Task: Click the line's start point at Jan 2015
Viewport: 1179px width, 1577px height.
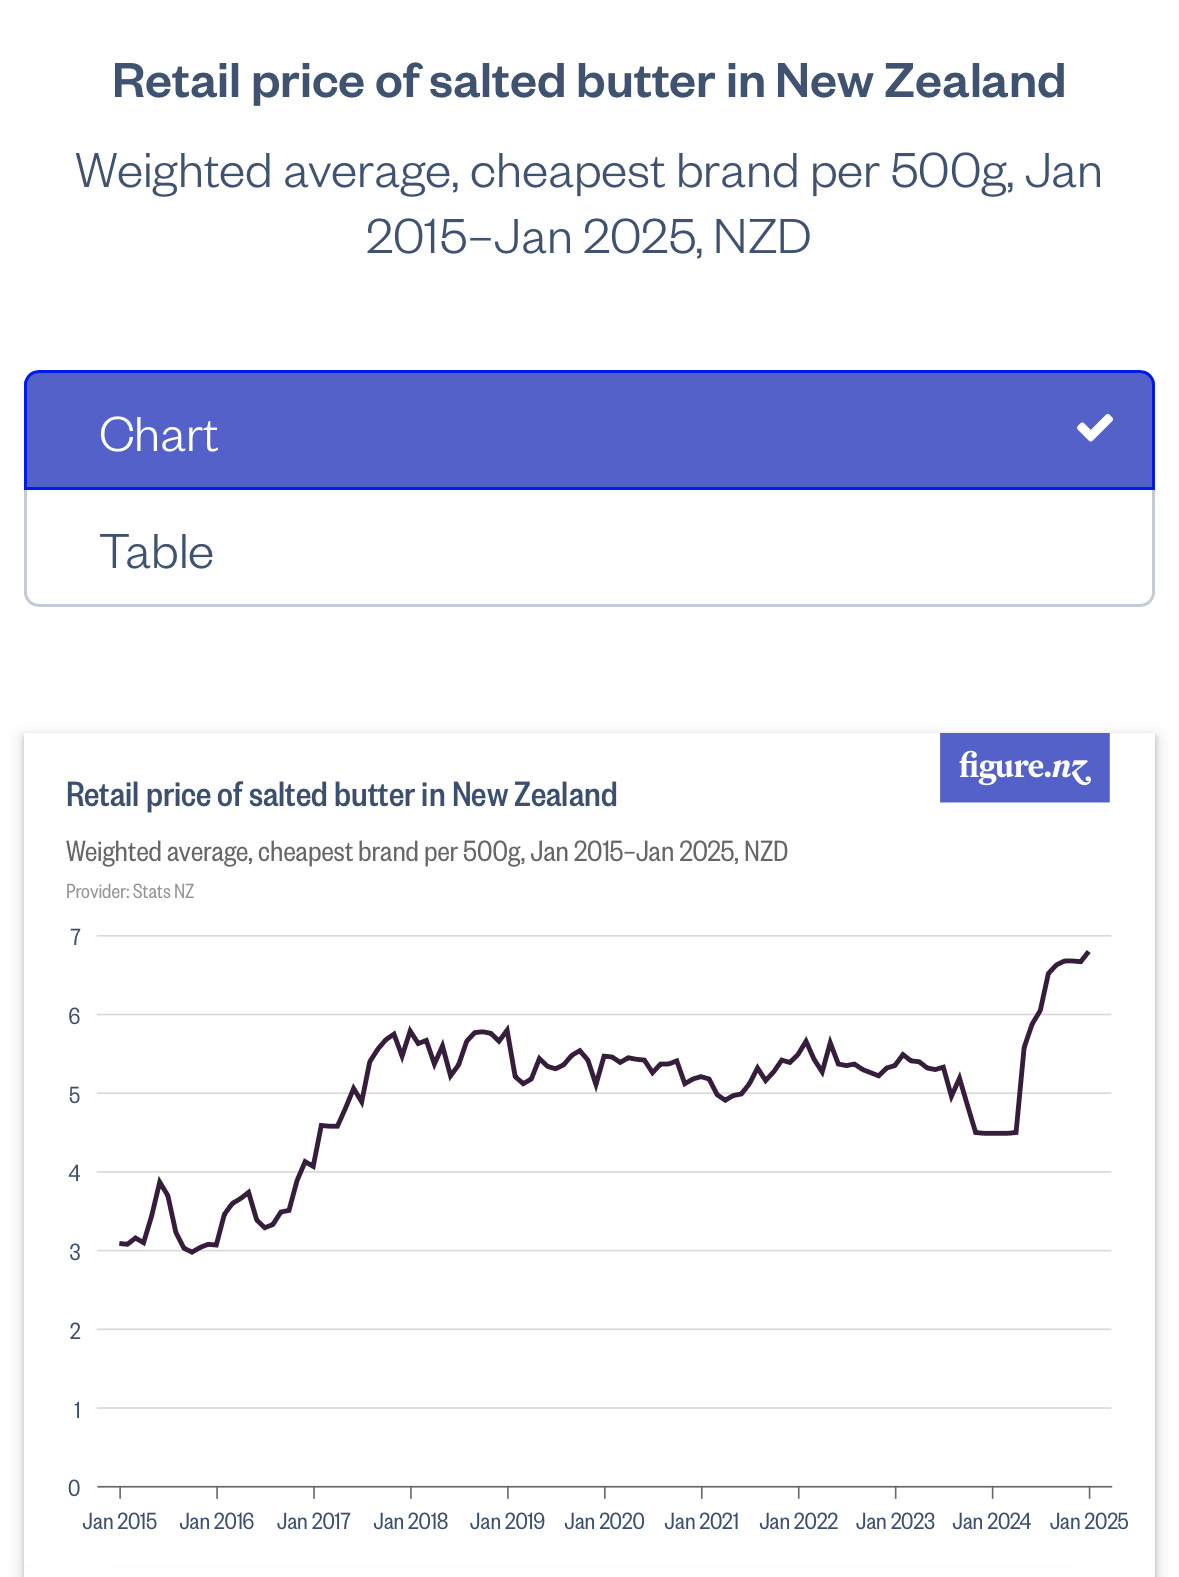Action: click(x=120, y=1243)
